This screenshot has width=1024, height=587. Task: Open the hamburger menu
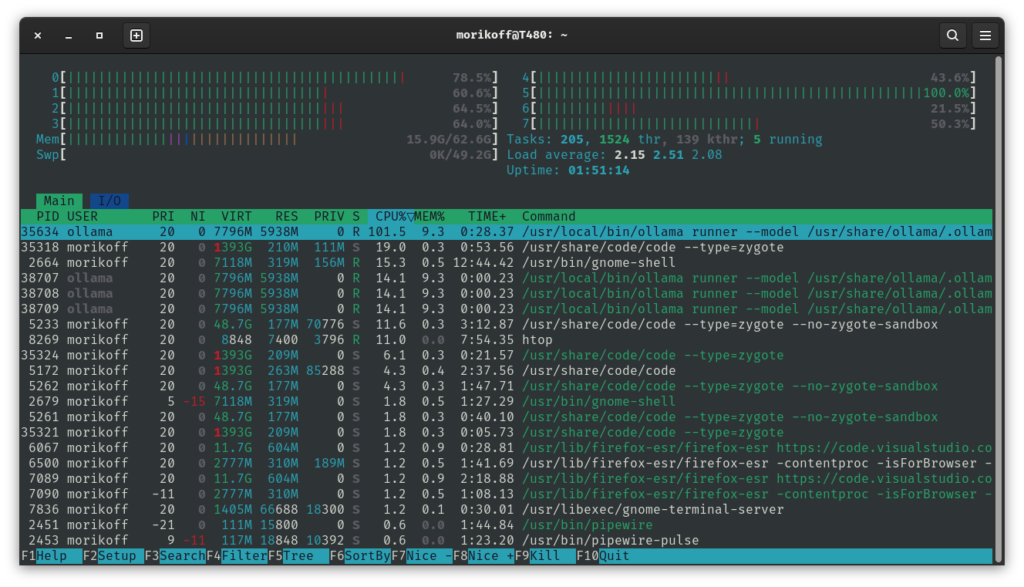point(985,35)
